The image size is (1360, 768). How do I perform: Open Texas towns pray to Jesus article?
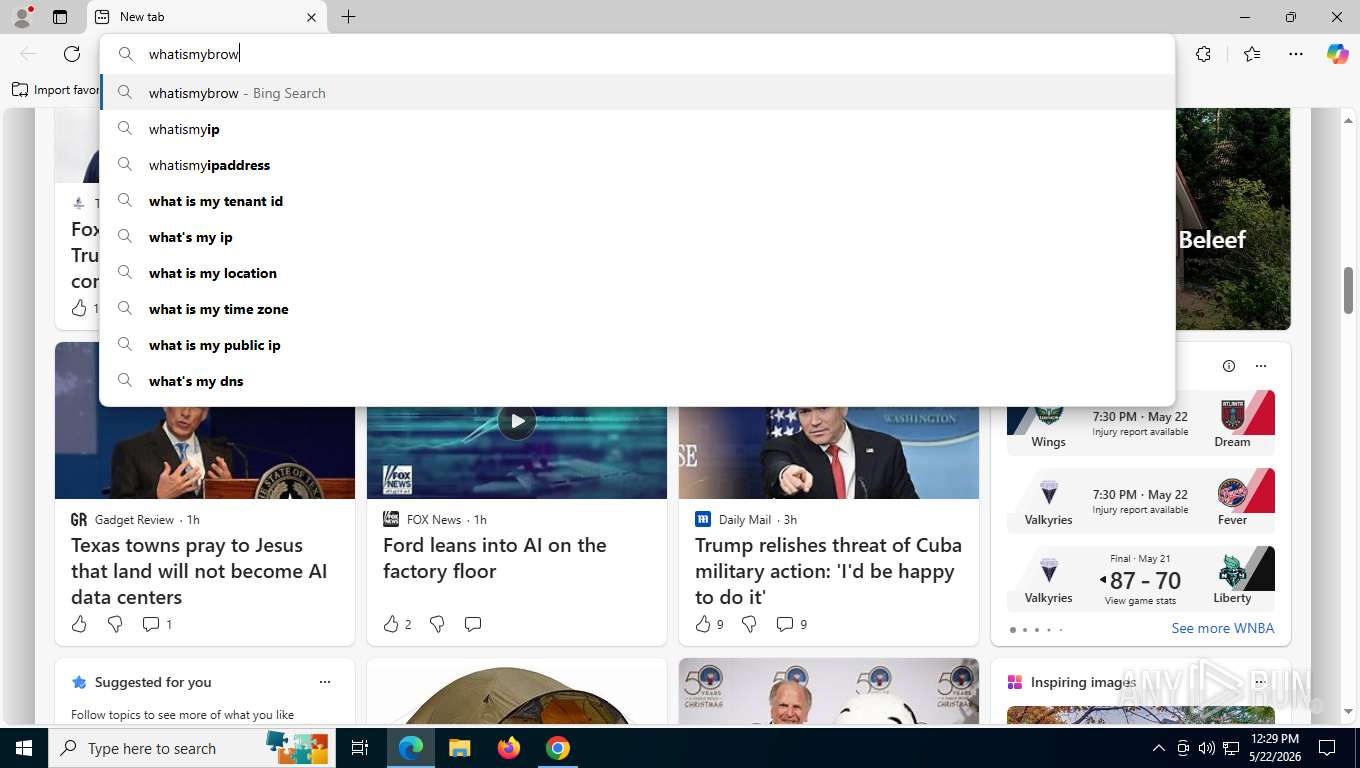coord(199,571)
